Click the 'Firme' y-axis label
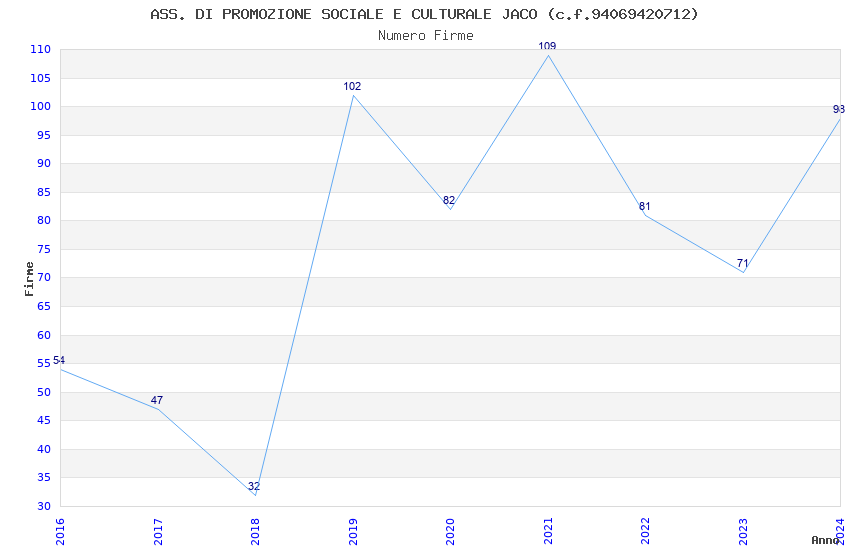This screenshot has height=550, width=850. (x=29, y=279)
